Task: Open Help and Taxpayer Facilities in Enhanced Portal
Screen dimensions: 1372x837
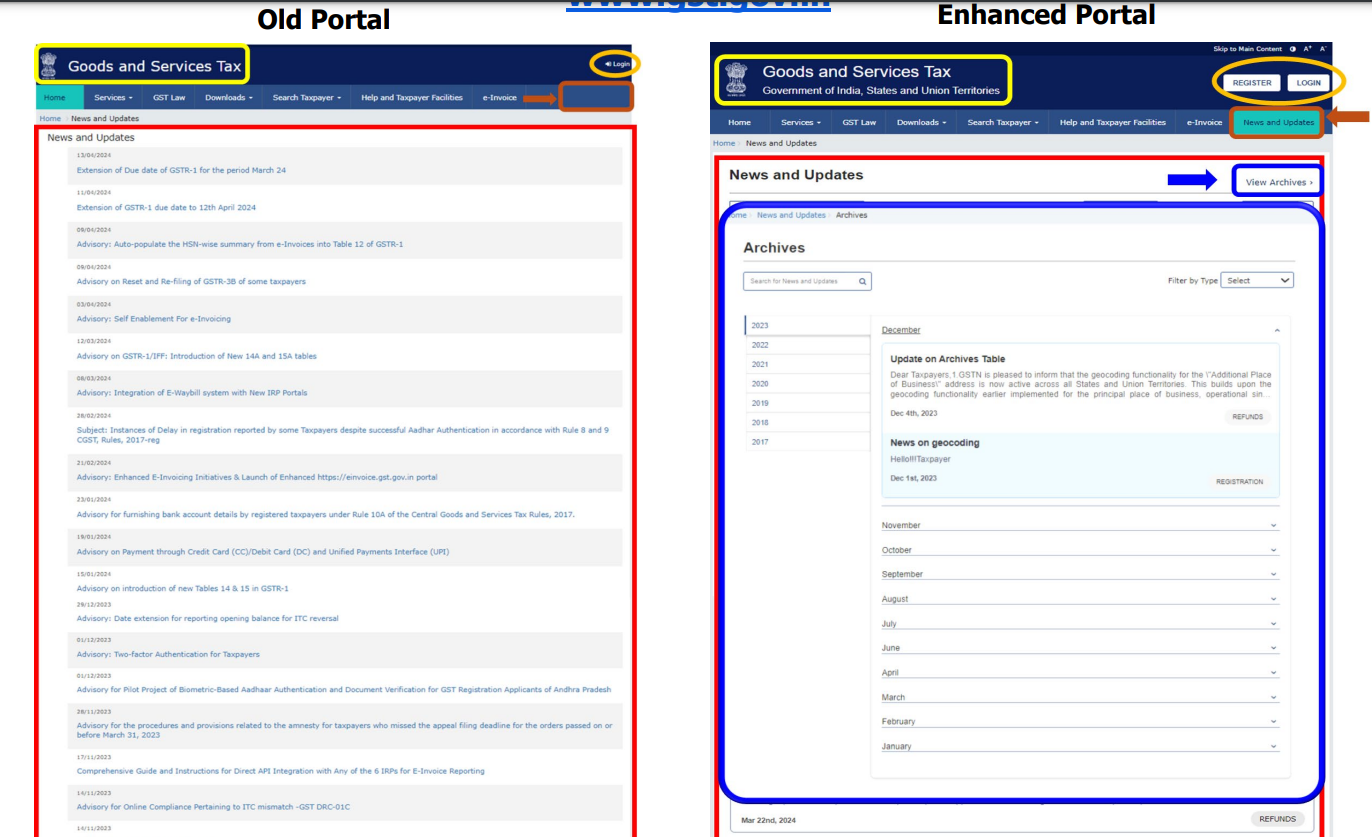Action: tap(1112, 122)
